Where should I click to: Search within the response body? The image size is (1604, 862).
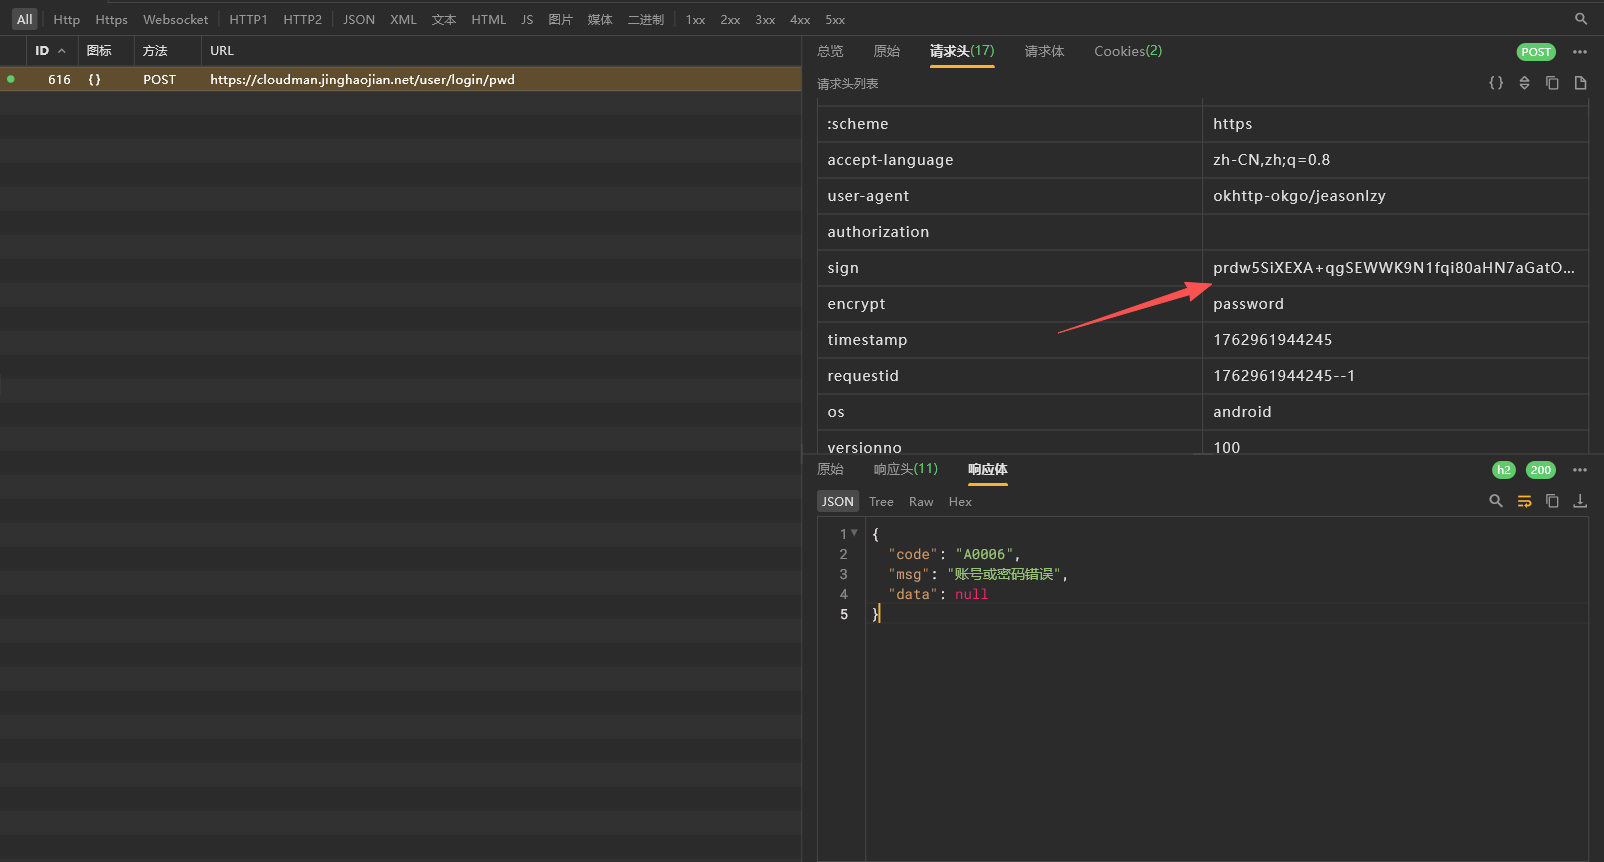(1496, 501)
